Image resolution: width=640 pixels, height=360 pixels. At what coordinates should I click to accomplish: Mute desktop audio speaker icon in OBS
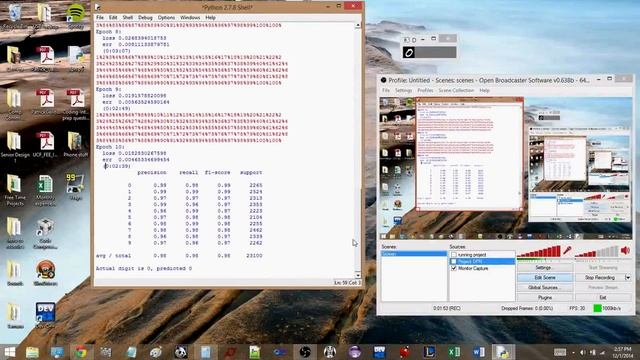[625, 250]
